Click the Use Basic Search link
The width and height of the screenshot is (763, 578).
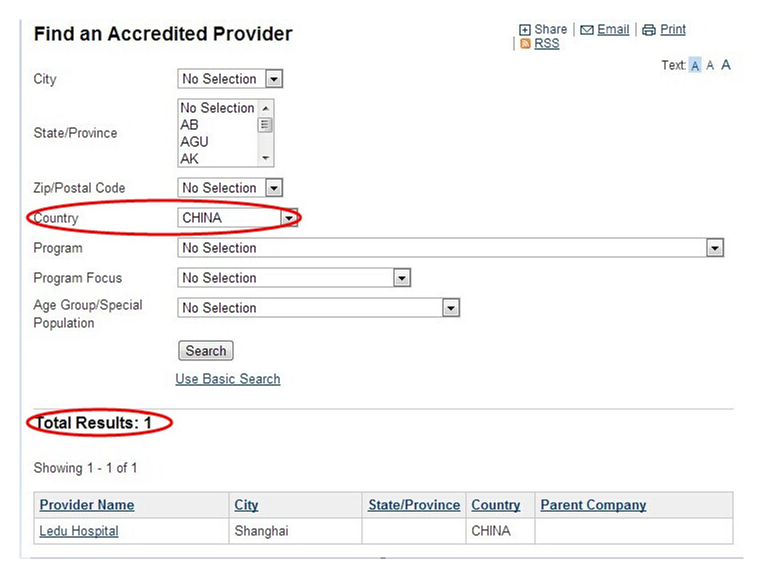[228, 379]
